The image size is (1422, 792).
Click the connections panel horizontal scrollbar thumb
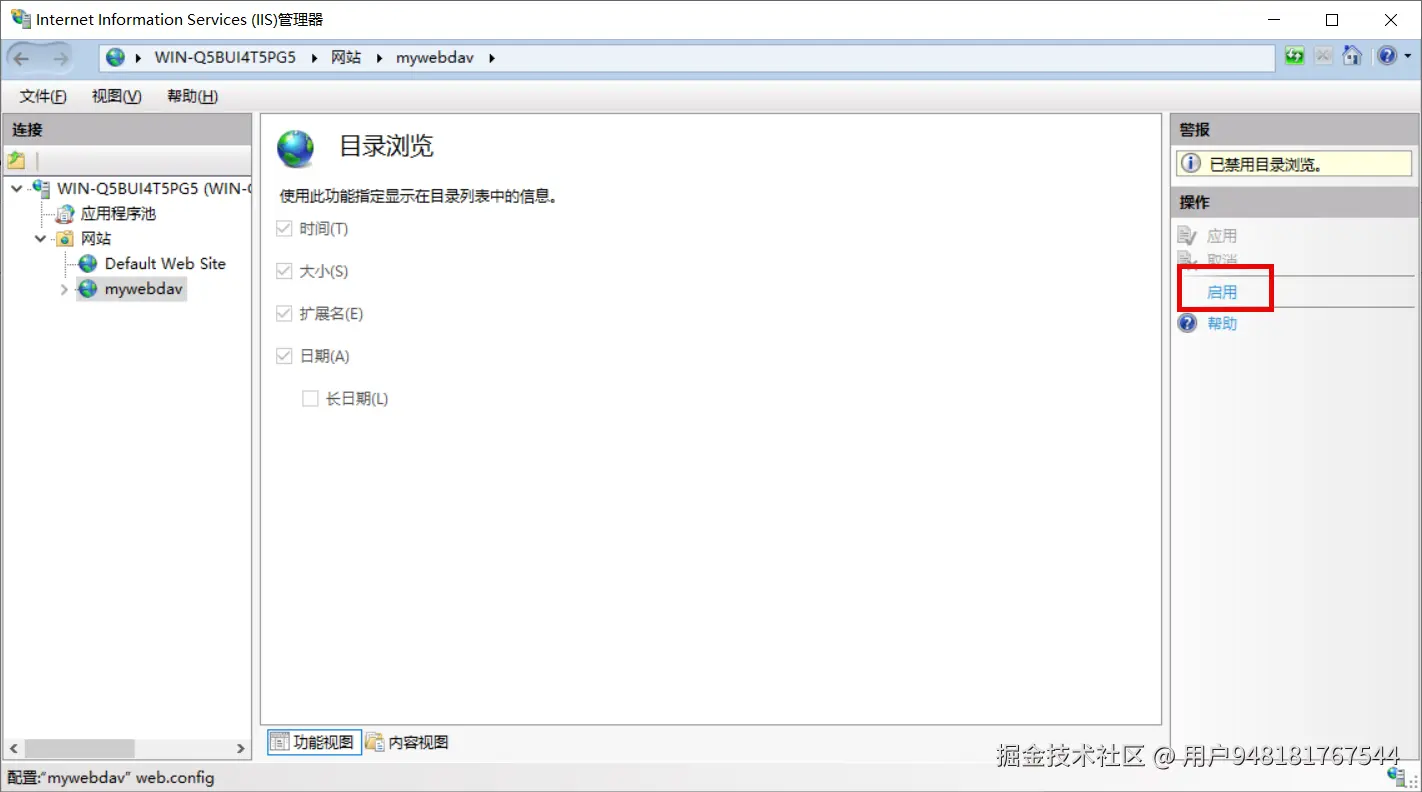80,748
